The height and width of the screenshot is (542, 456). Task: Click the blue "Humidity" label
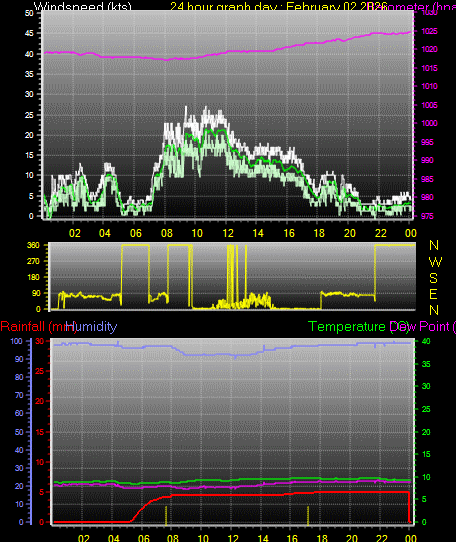(x=91, y=327)
